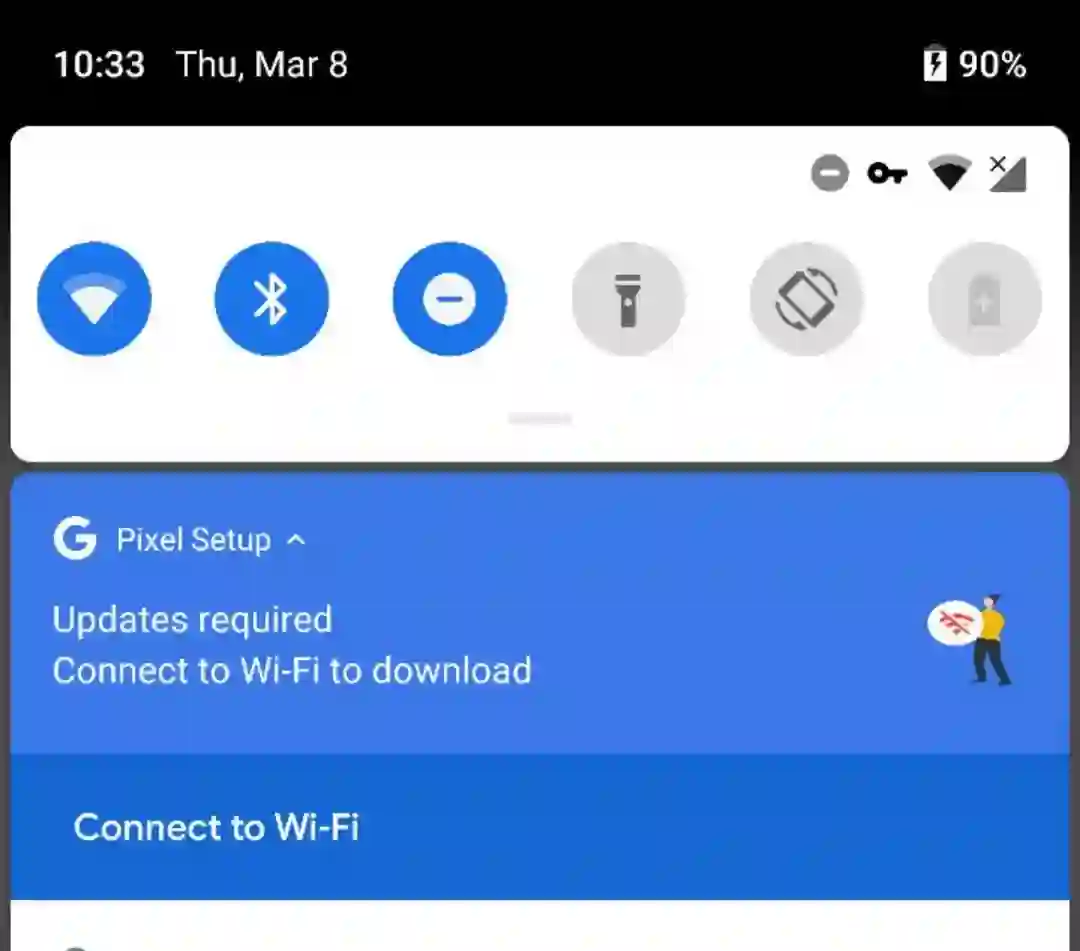Turn off the Wi-Fi quick tile
Image resolution: width=1080 pixels, height=951 pixels.
pyautogui.click(x=94, y=299)
